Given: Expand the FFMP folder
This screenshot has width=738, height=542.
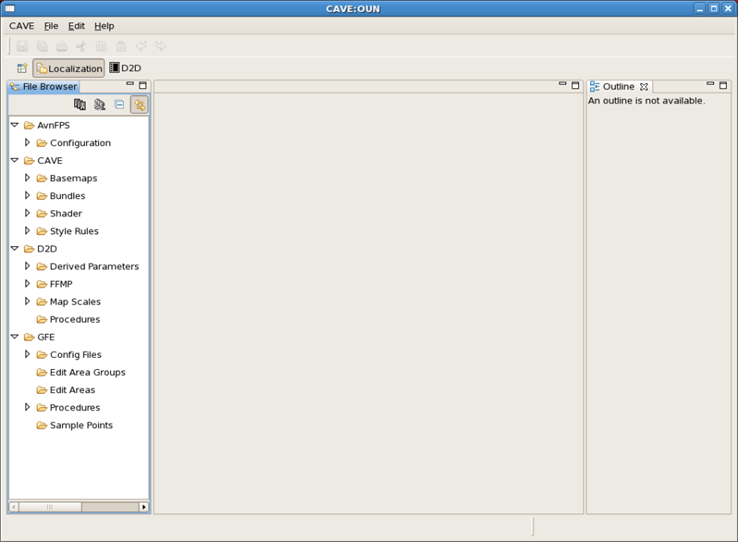Looking at the screenshot, I should 27,284.
